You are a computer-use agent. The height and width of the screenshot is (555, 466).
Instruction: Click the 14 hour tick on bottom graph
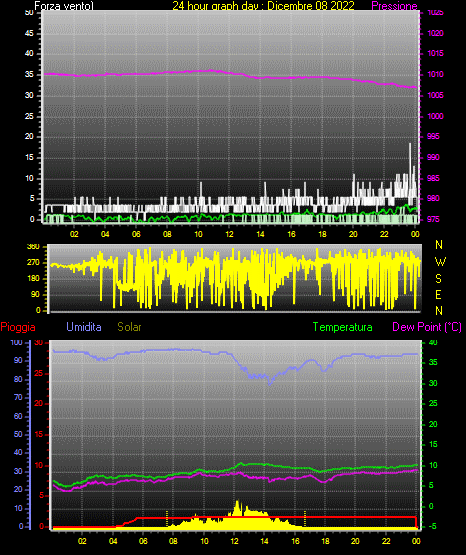click(x=264, y=541)
